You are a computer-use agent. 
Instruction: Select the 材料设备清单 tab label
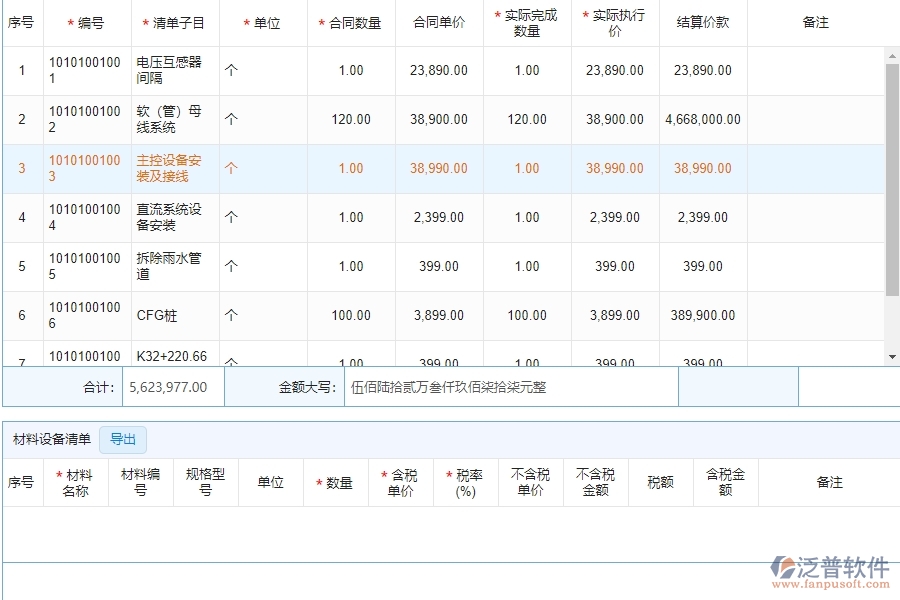tap(51, 439)
